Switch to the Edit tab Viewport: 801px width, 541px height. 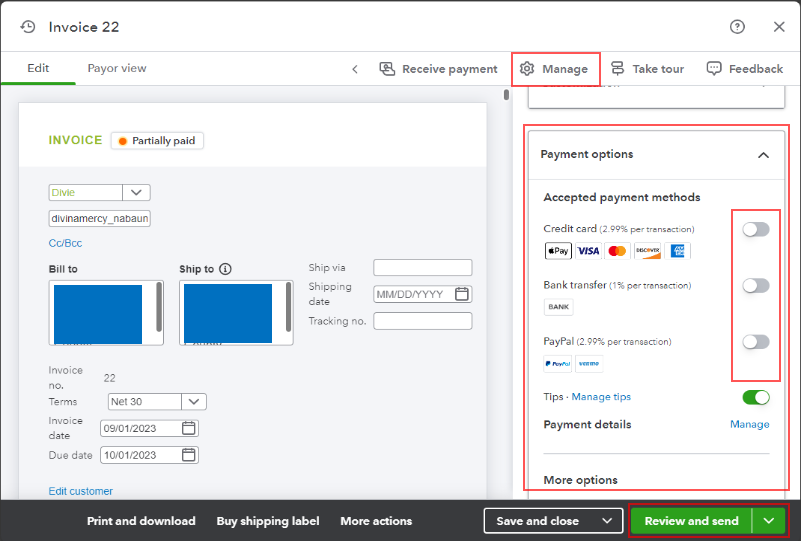pos(38,68)
